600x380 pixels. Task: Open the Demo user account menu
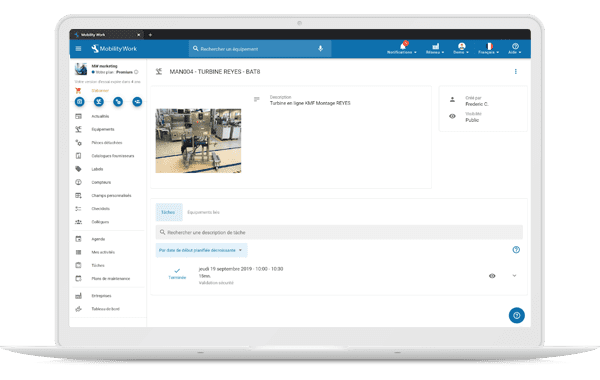(461, 49)
